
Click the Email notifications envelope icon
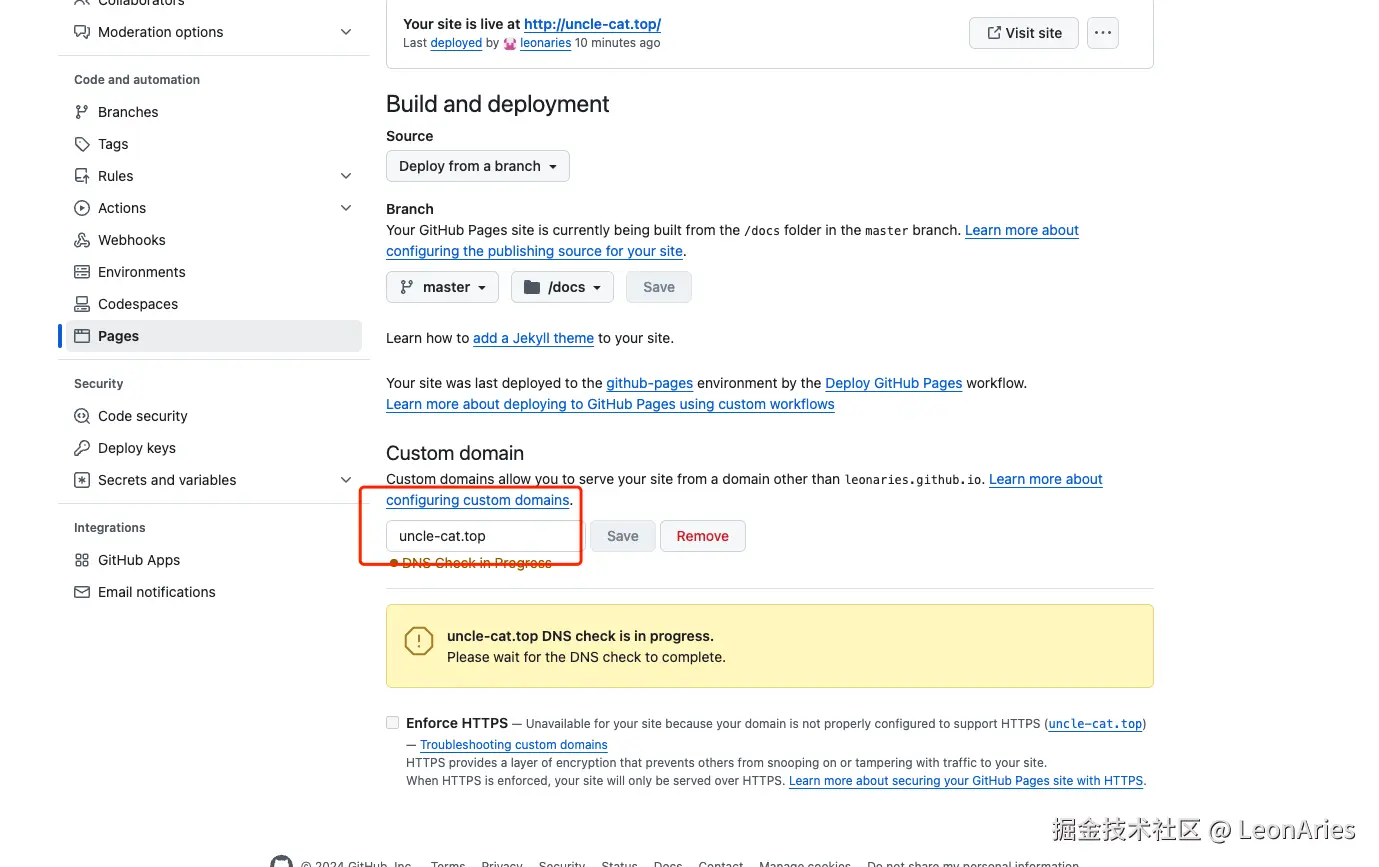(82, 592)
